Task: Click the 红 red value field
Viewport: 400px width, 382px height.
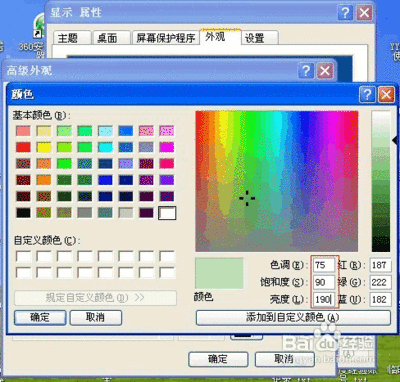Action: point(380,265)
